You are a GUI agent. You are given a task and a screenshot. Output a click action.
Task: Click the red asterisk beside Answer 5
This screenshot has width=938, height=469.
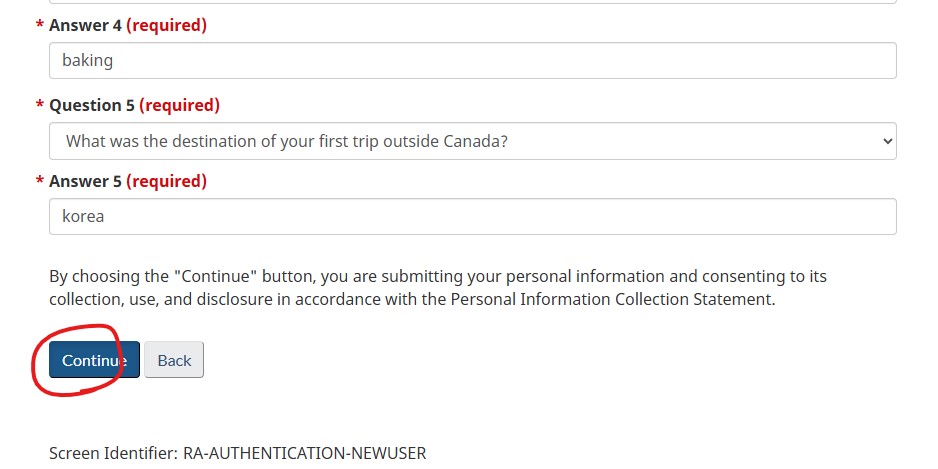[40, 181]
